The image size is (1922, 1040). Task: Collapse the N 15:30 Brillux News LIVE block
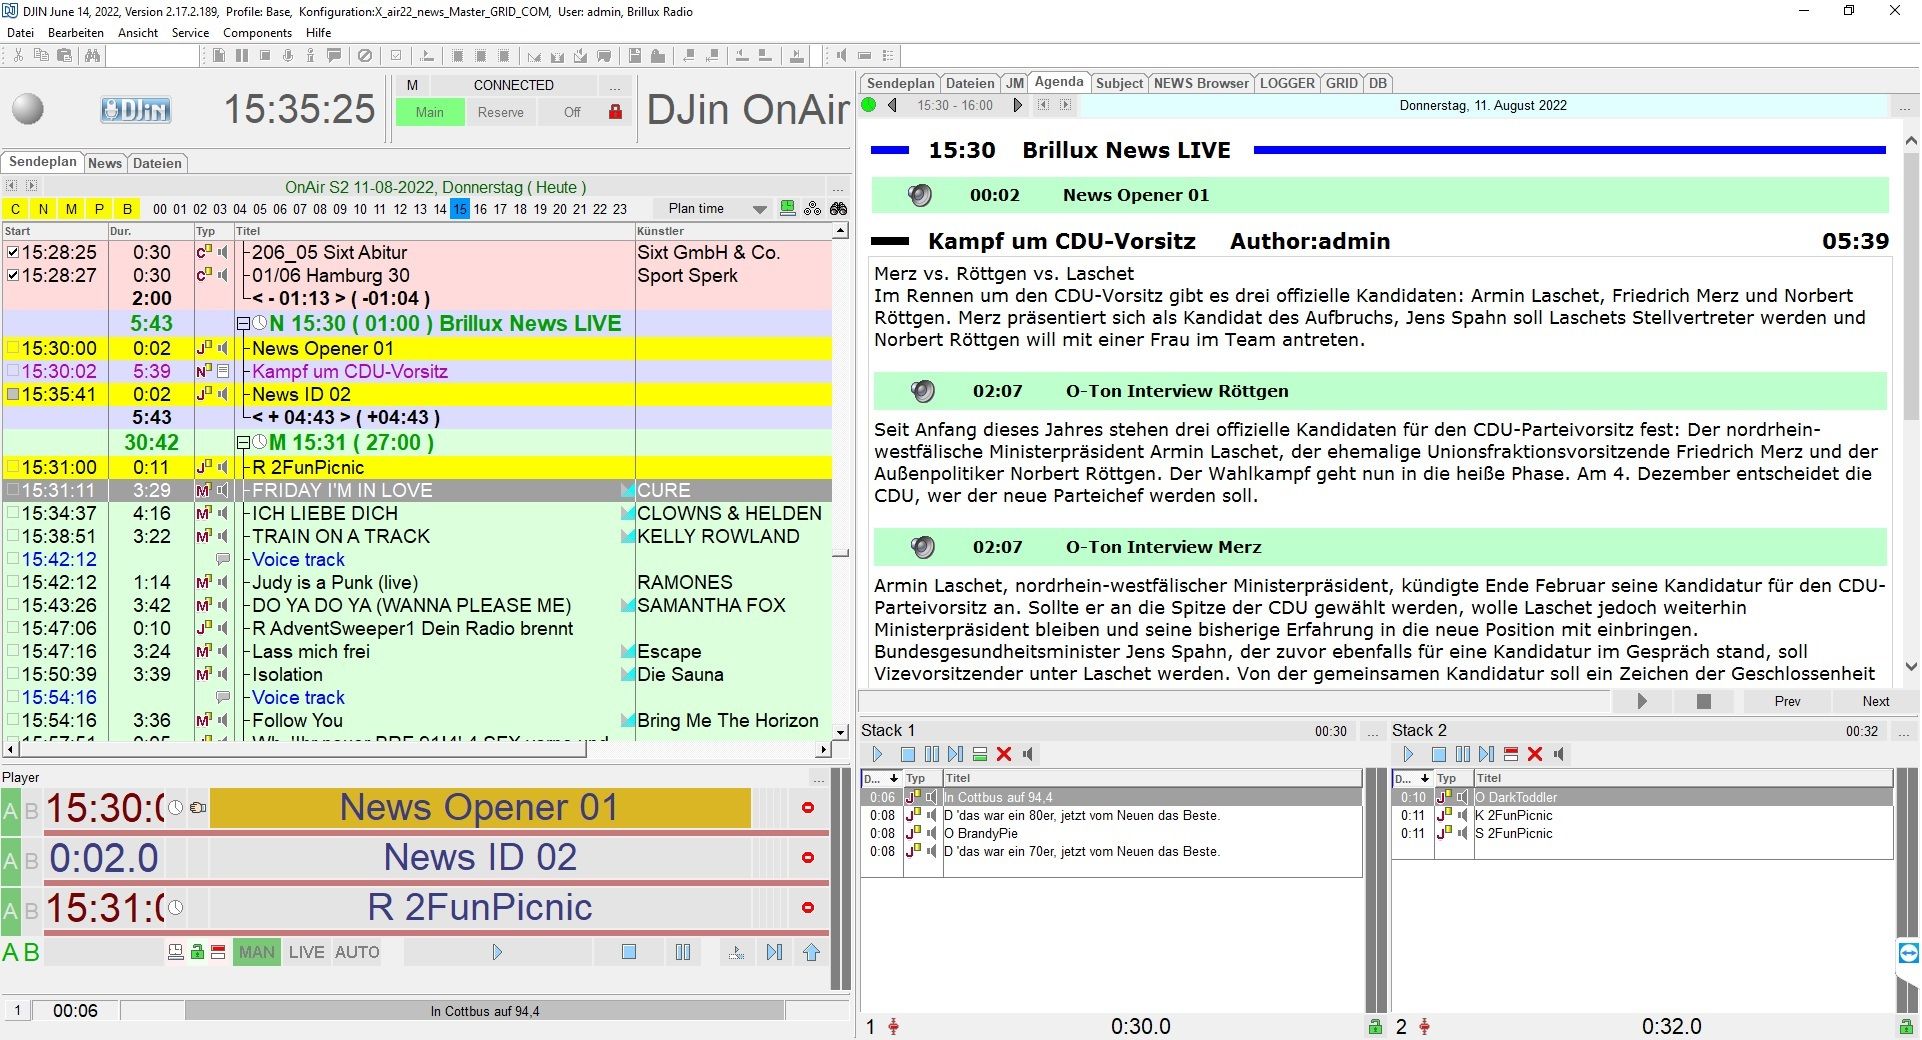pos(243,324)
